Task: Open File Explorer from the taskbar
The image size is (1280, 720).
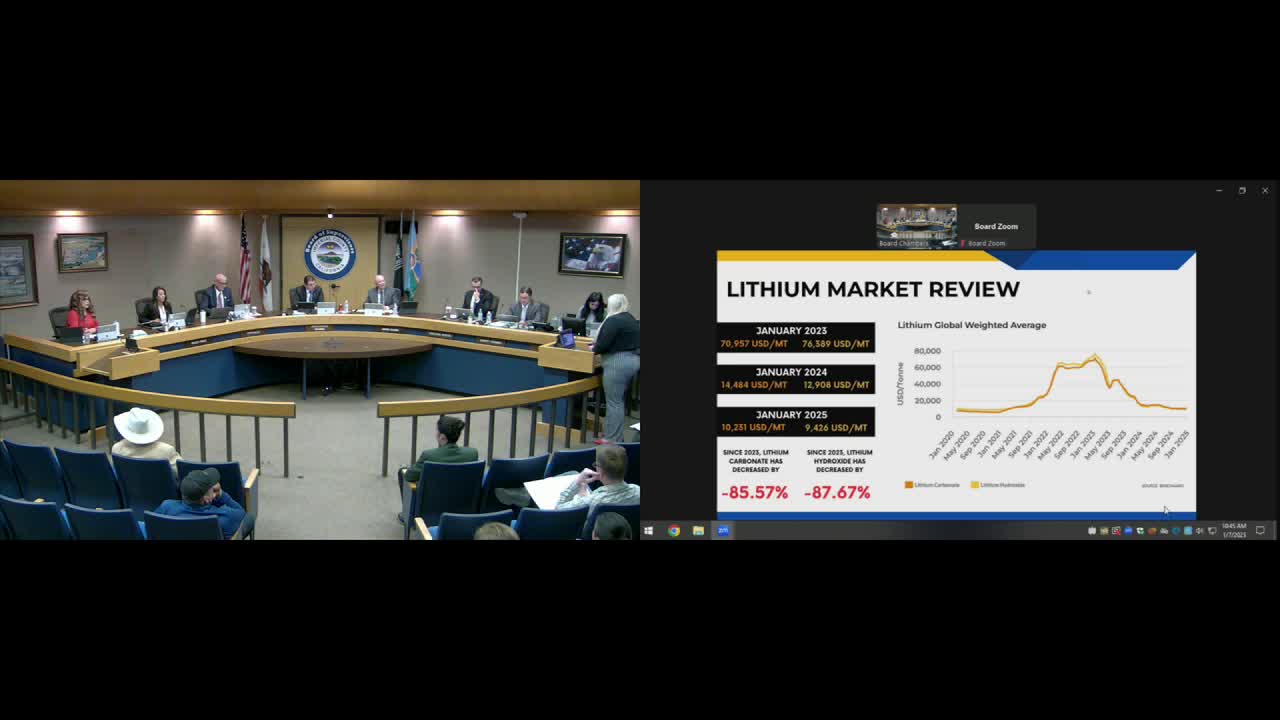Action: point(697,531)
